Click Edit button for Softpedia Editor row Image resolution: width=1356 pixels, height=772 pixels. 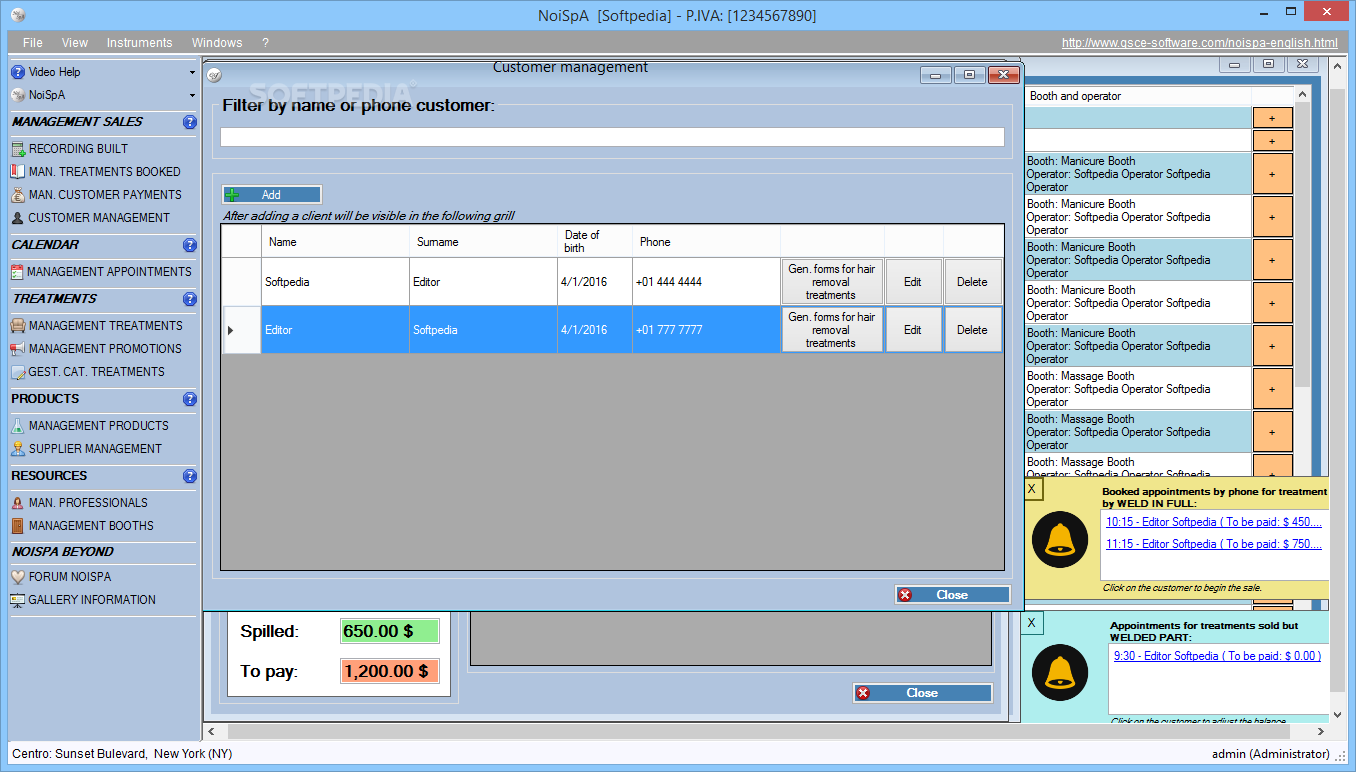coord(913,282)
